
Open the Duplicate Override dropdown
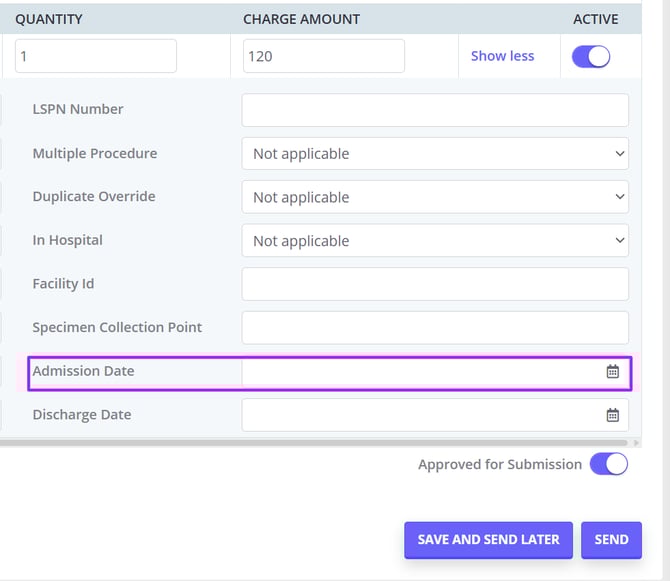435,197
